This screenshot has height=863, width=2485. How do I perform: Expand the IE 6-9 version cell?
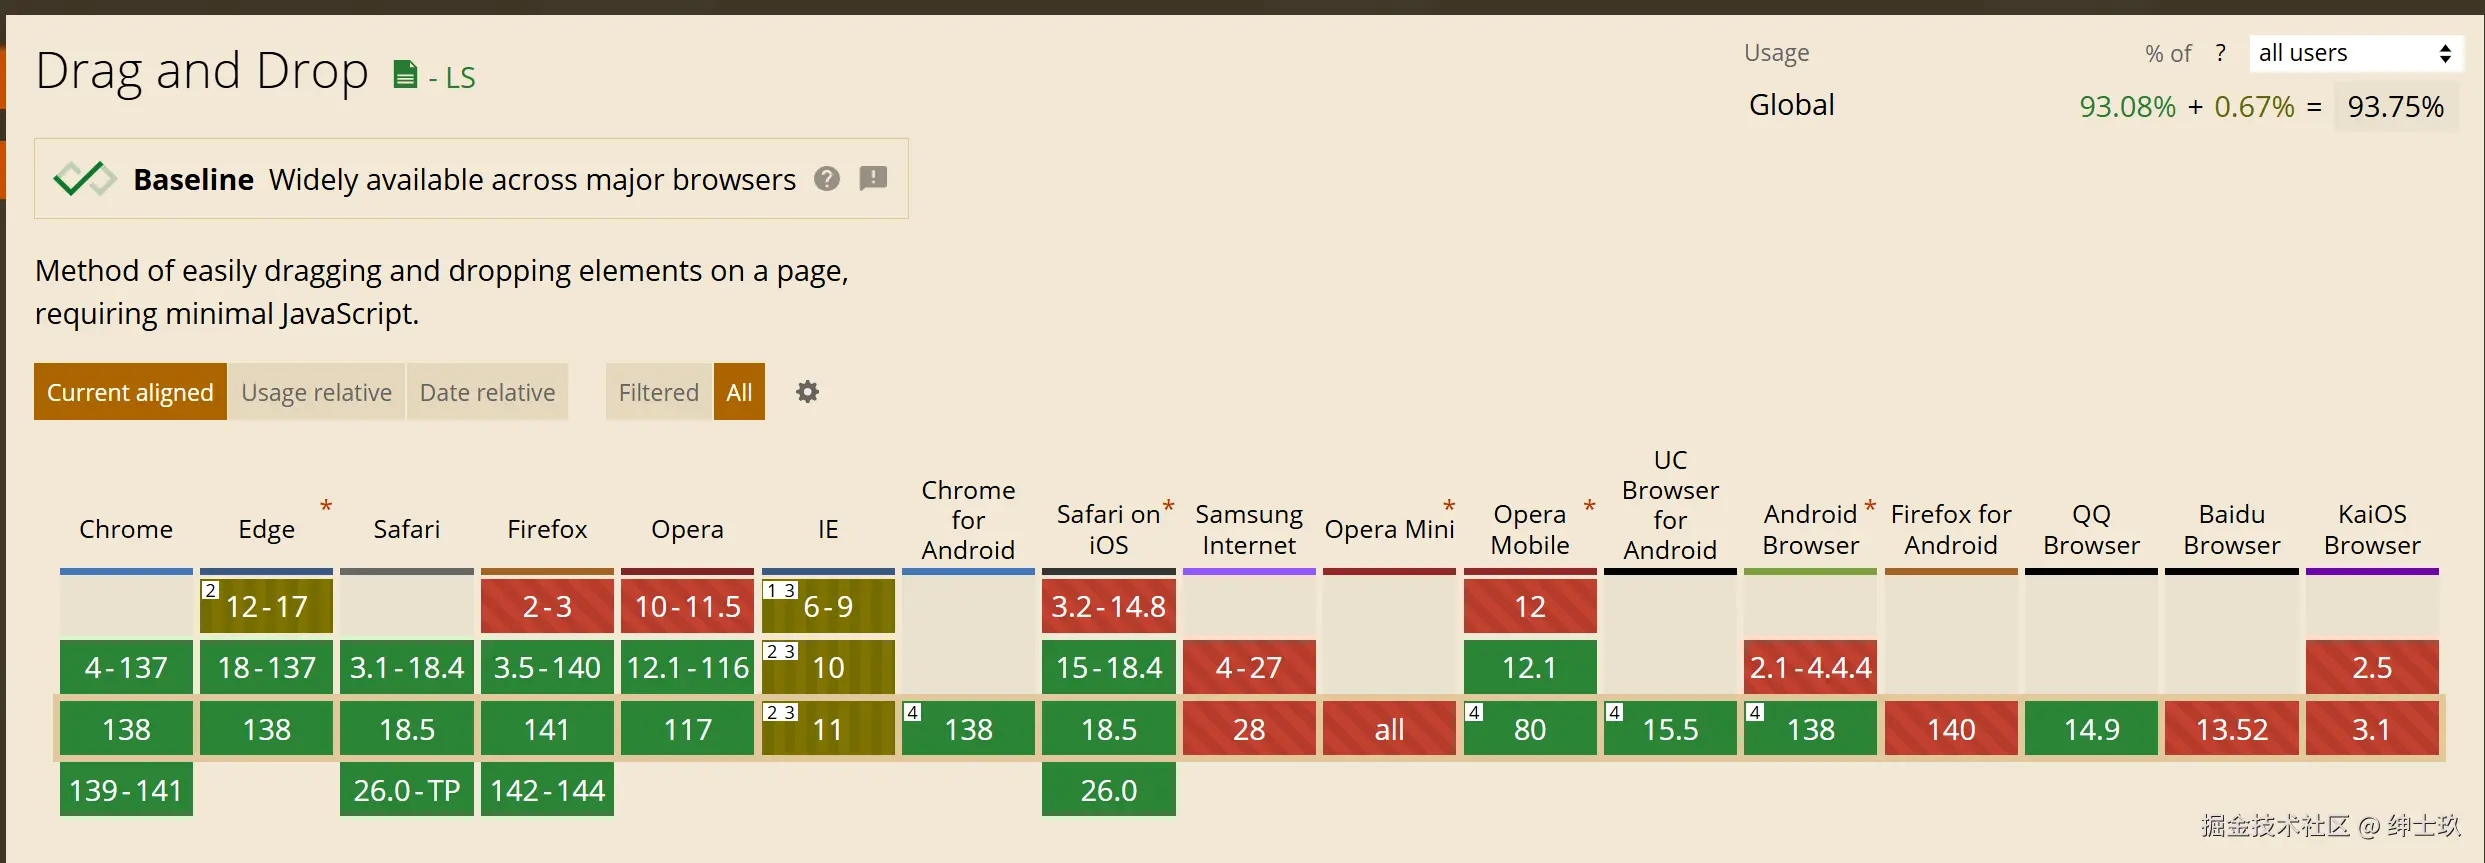(828, 606)
